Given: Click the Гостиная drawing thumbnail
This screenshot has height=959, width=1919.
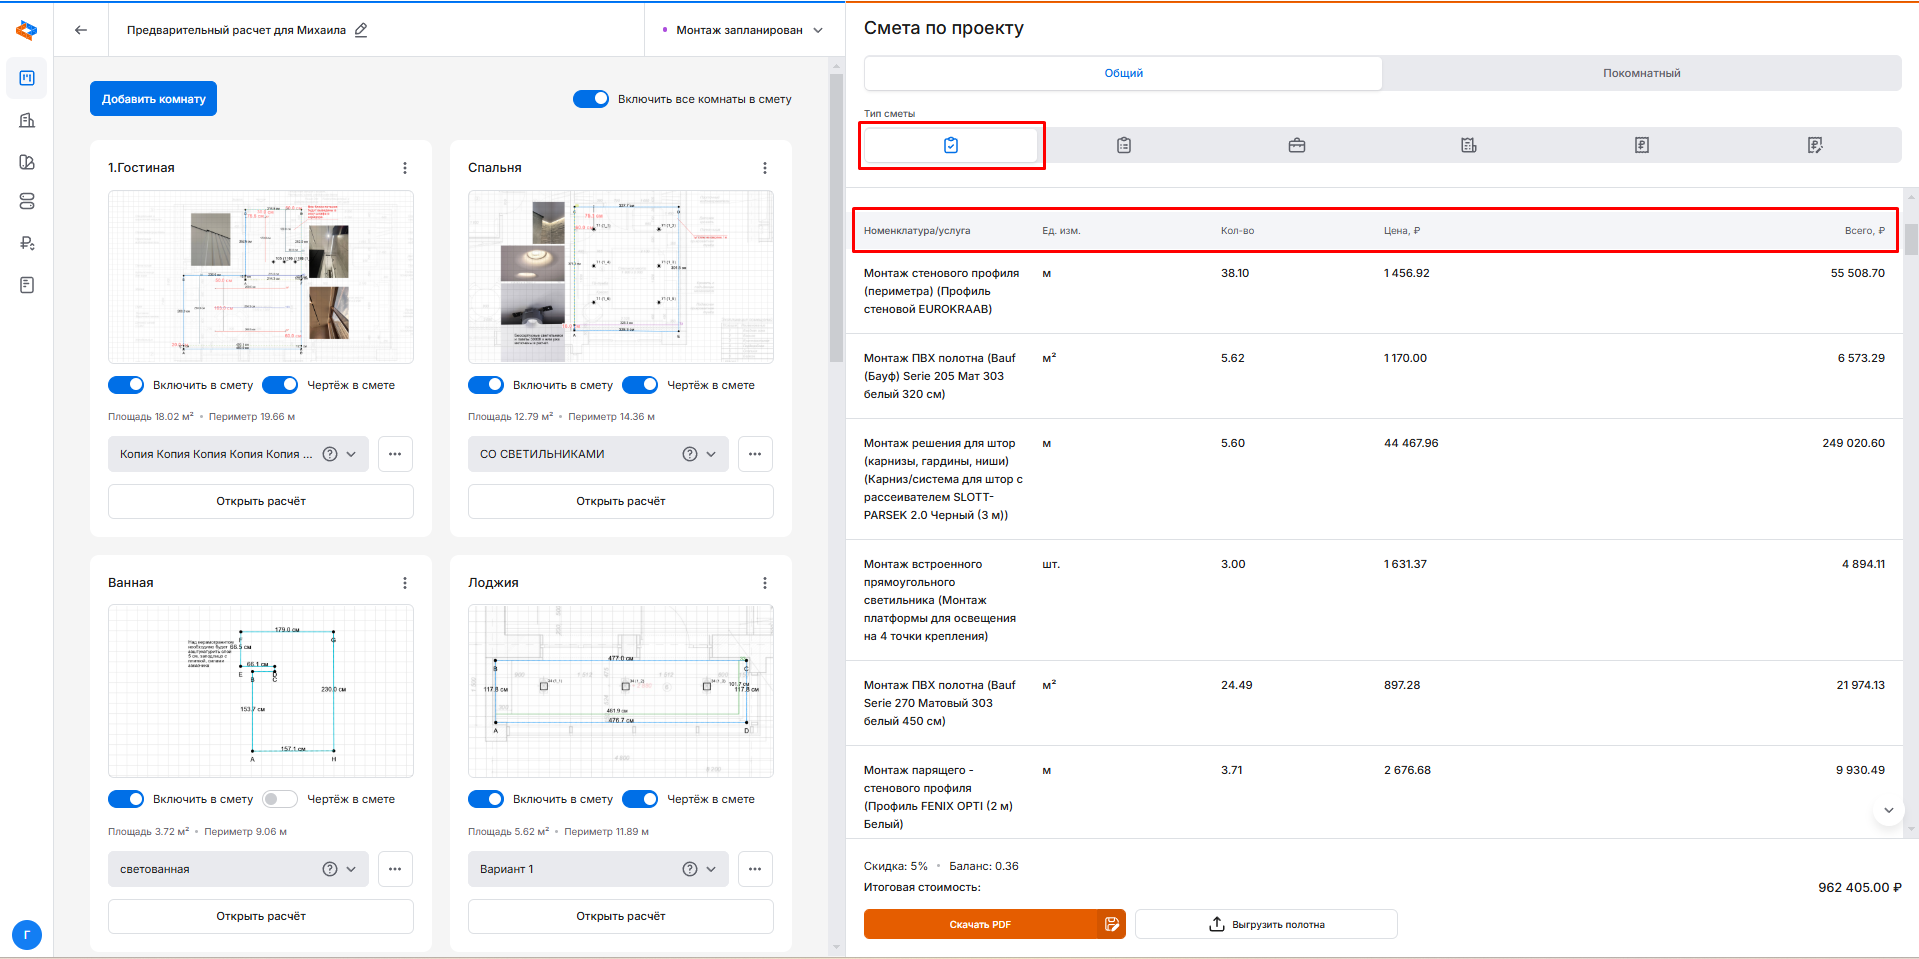Looking at the screenshot, I should point(261,277).
